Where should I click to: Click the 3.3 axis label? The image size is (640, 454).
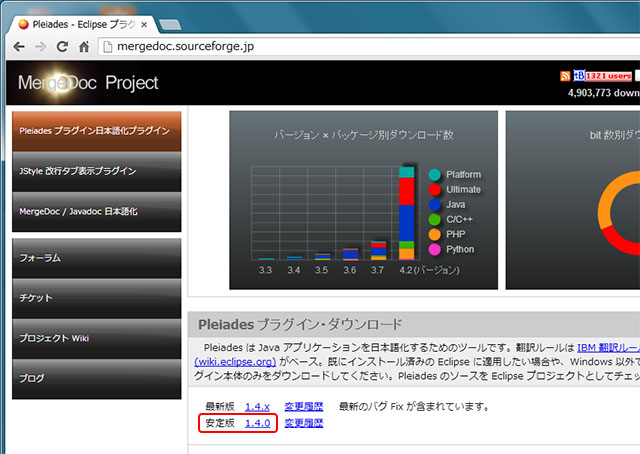[265, 270]
